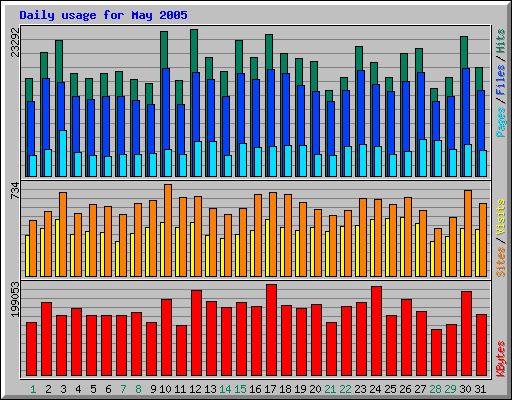
Task: Click day label 26 on the x-axis
Action: [405, 389]
